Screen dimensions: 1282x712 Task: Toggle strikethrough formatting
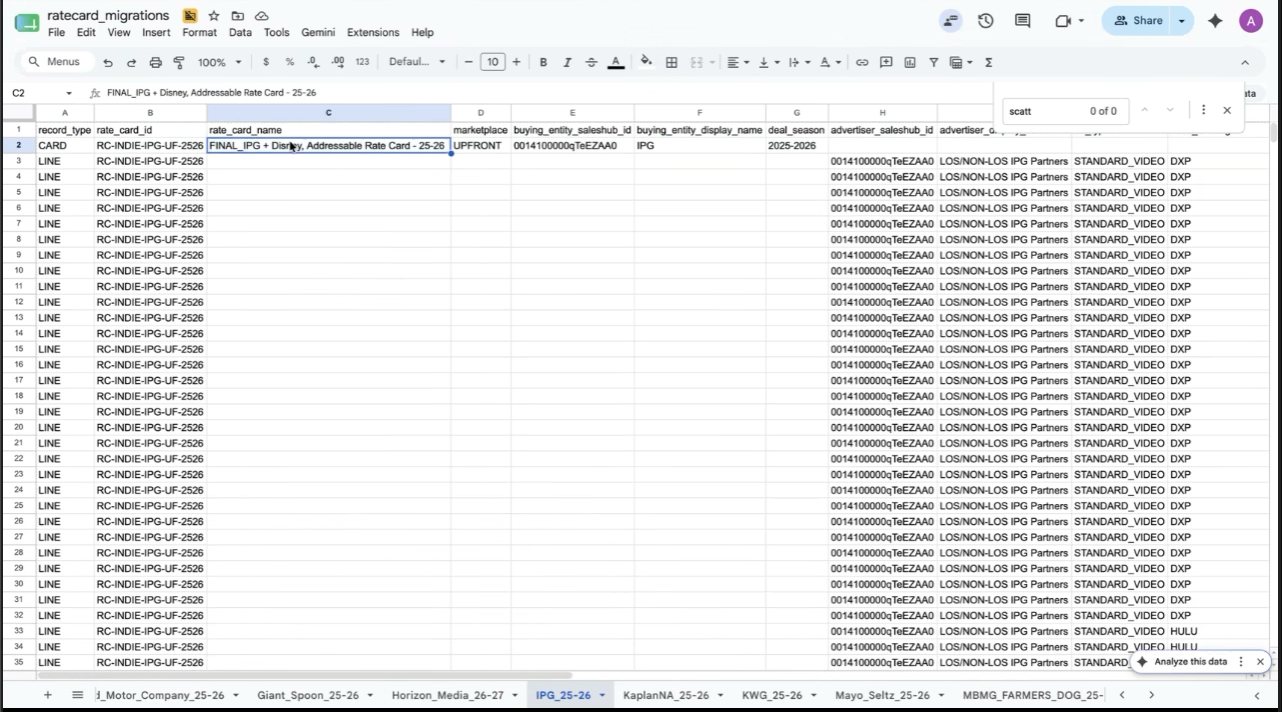coord(591,62)
